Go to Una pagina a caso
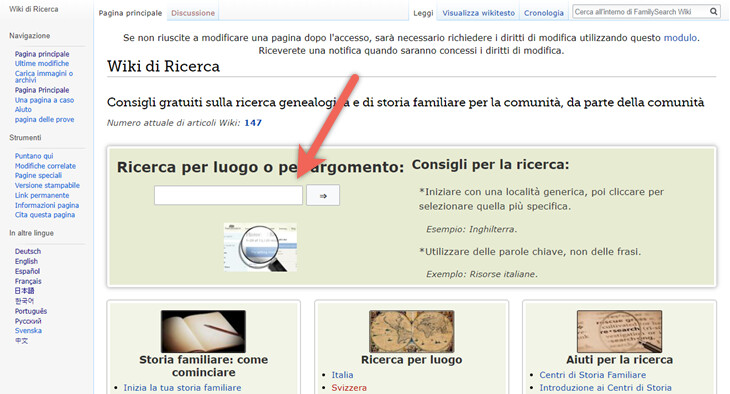Viewport: 730px width, 394px height. coord(44,100)
